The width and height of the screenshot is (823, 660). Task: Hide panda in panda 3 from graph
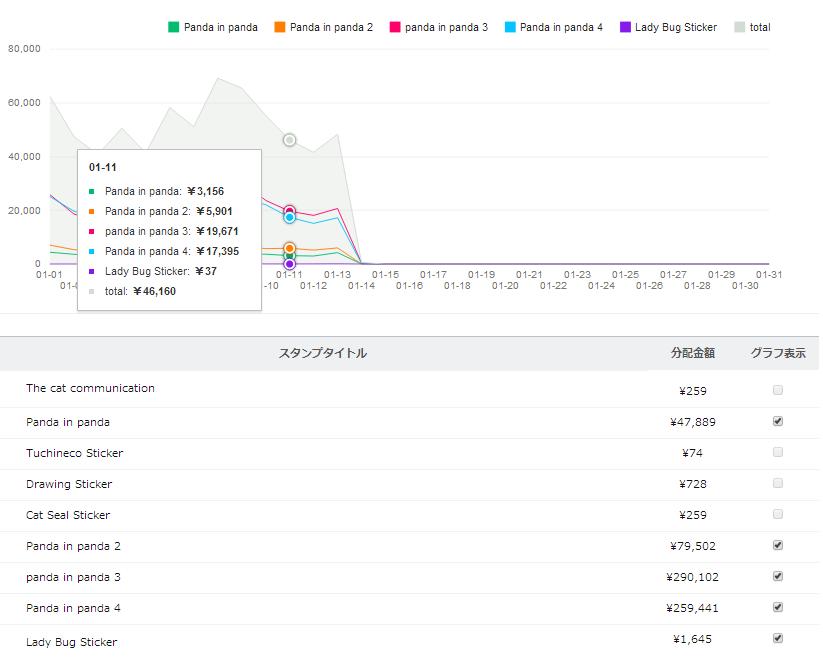[778, 576]
